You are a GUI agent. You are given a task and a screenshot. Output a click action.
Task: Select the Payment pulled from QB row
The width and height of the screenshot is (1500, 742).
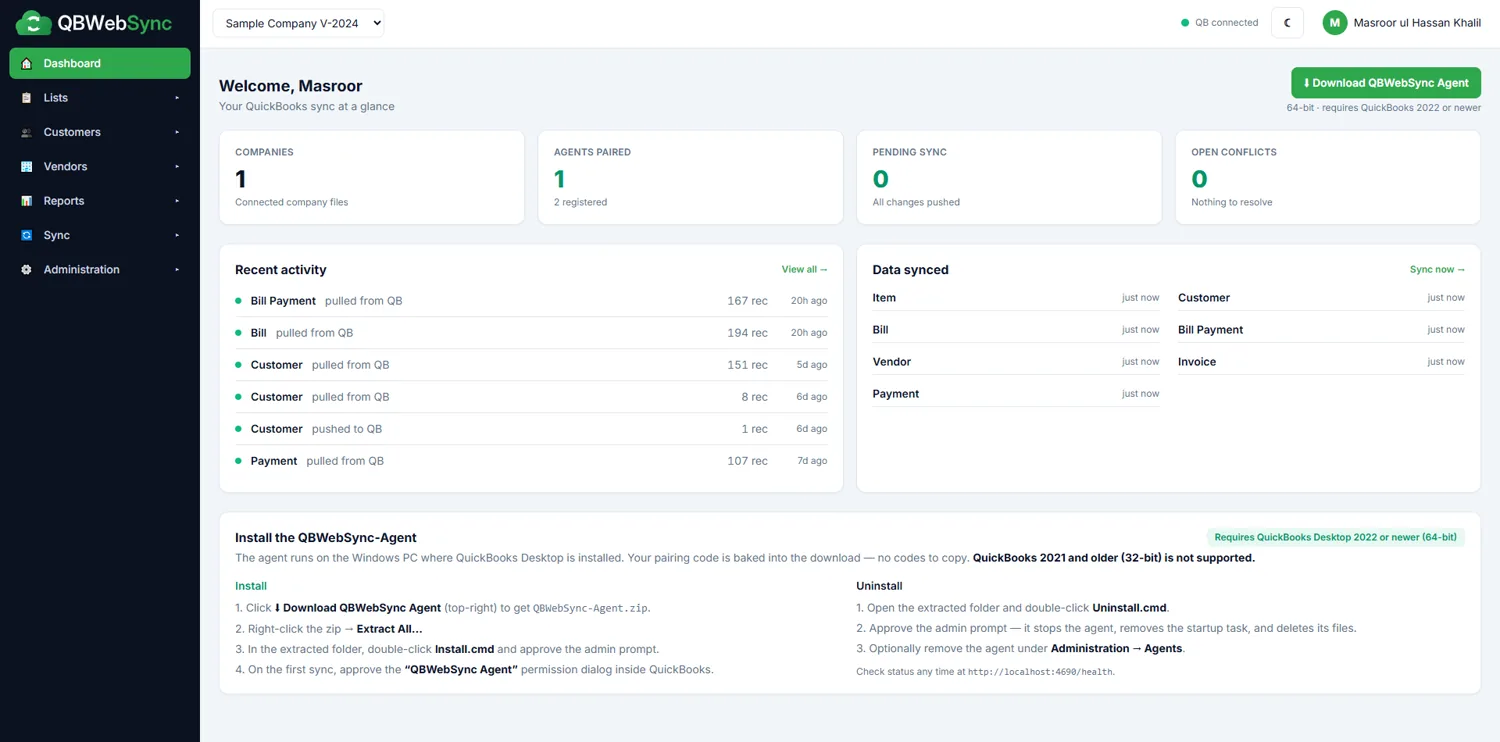coord(531,461)
